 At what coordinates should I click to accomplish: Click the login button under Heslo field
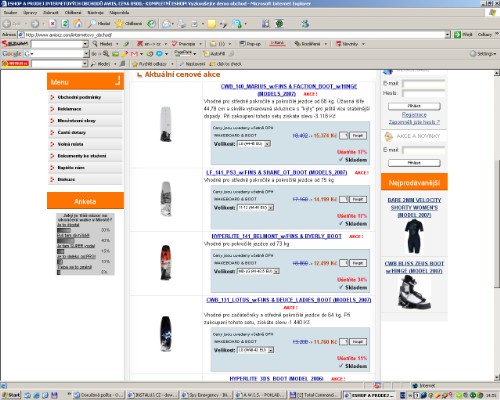[x=414, y=106]
